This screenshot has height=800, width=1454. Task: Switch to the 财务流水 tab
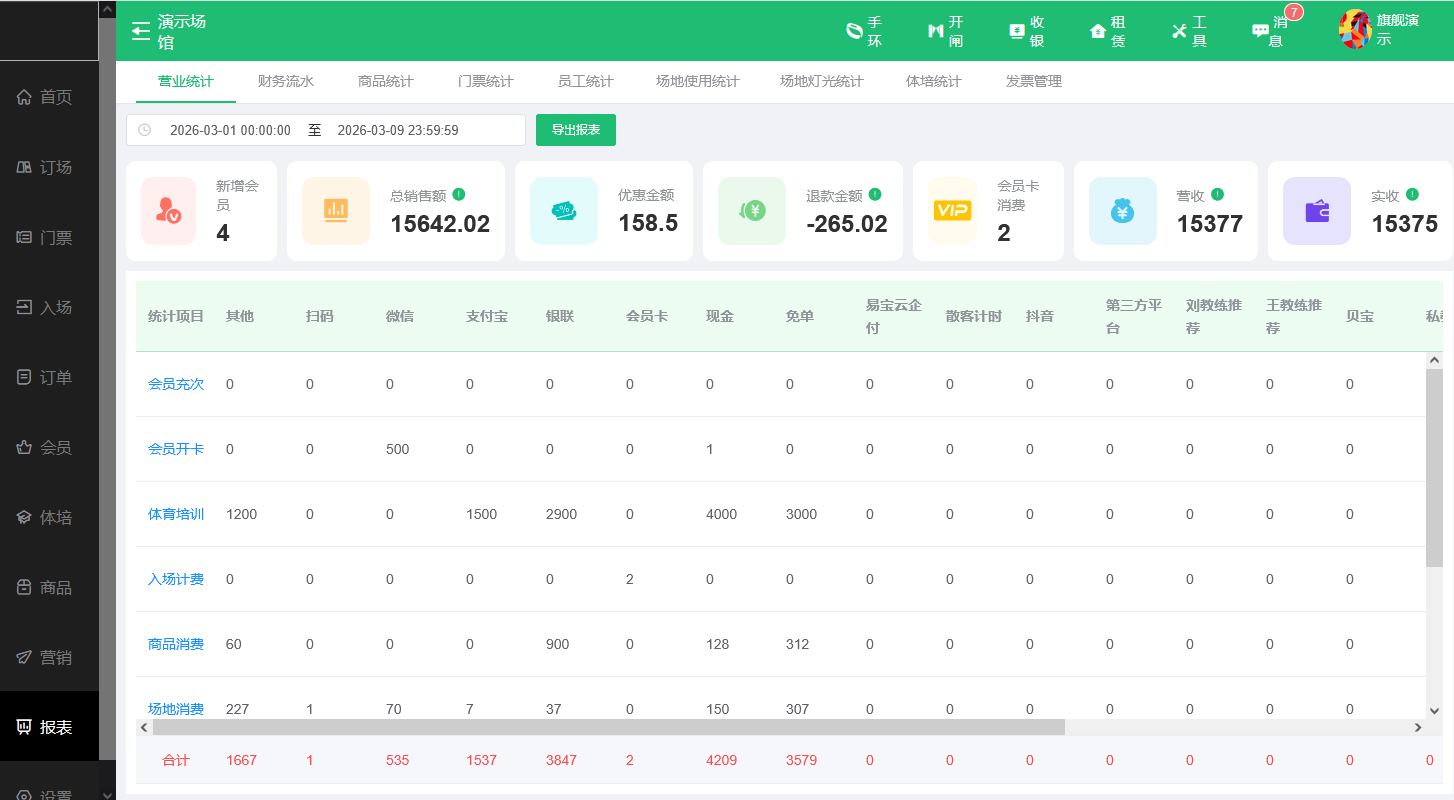click(x=285, y=81)
